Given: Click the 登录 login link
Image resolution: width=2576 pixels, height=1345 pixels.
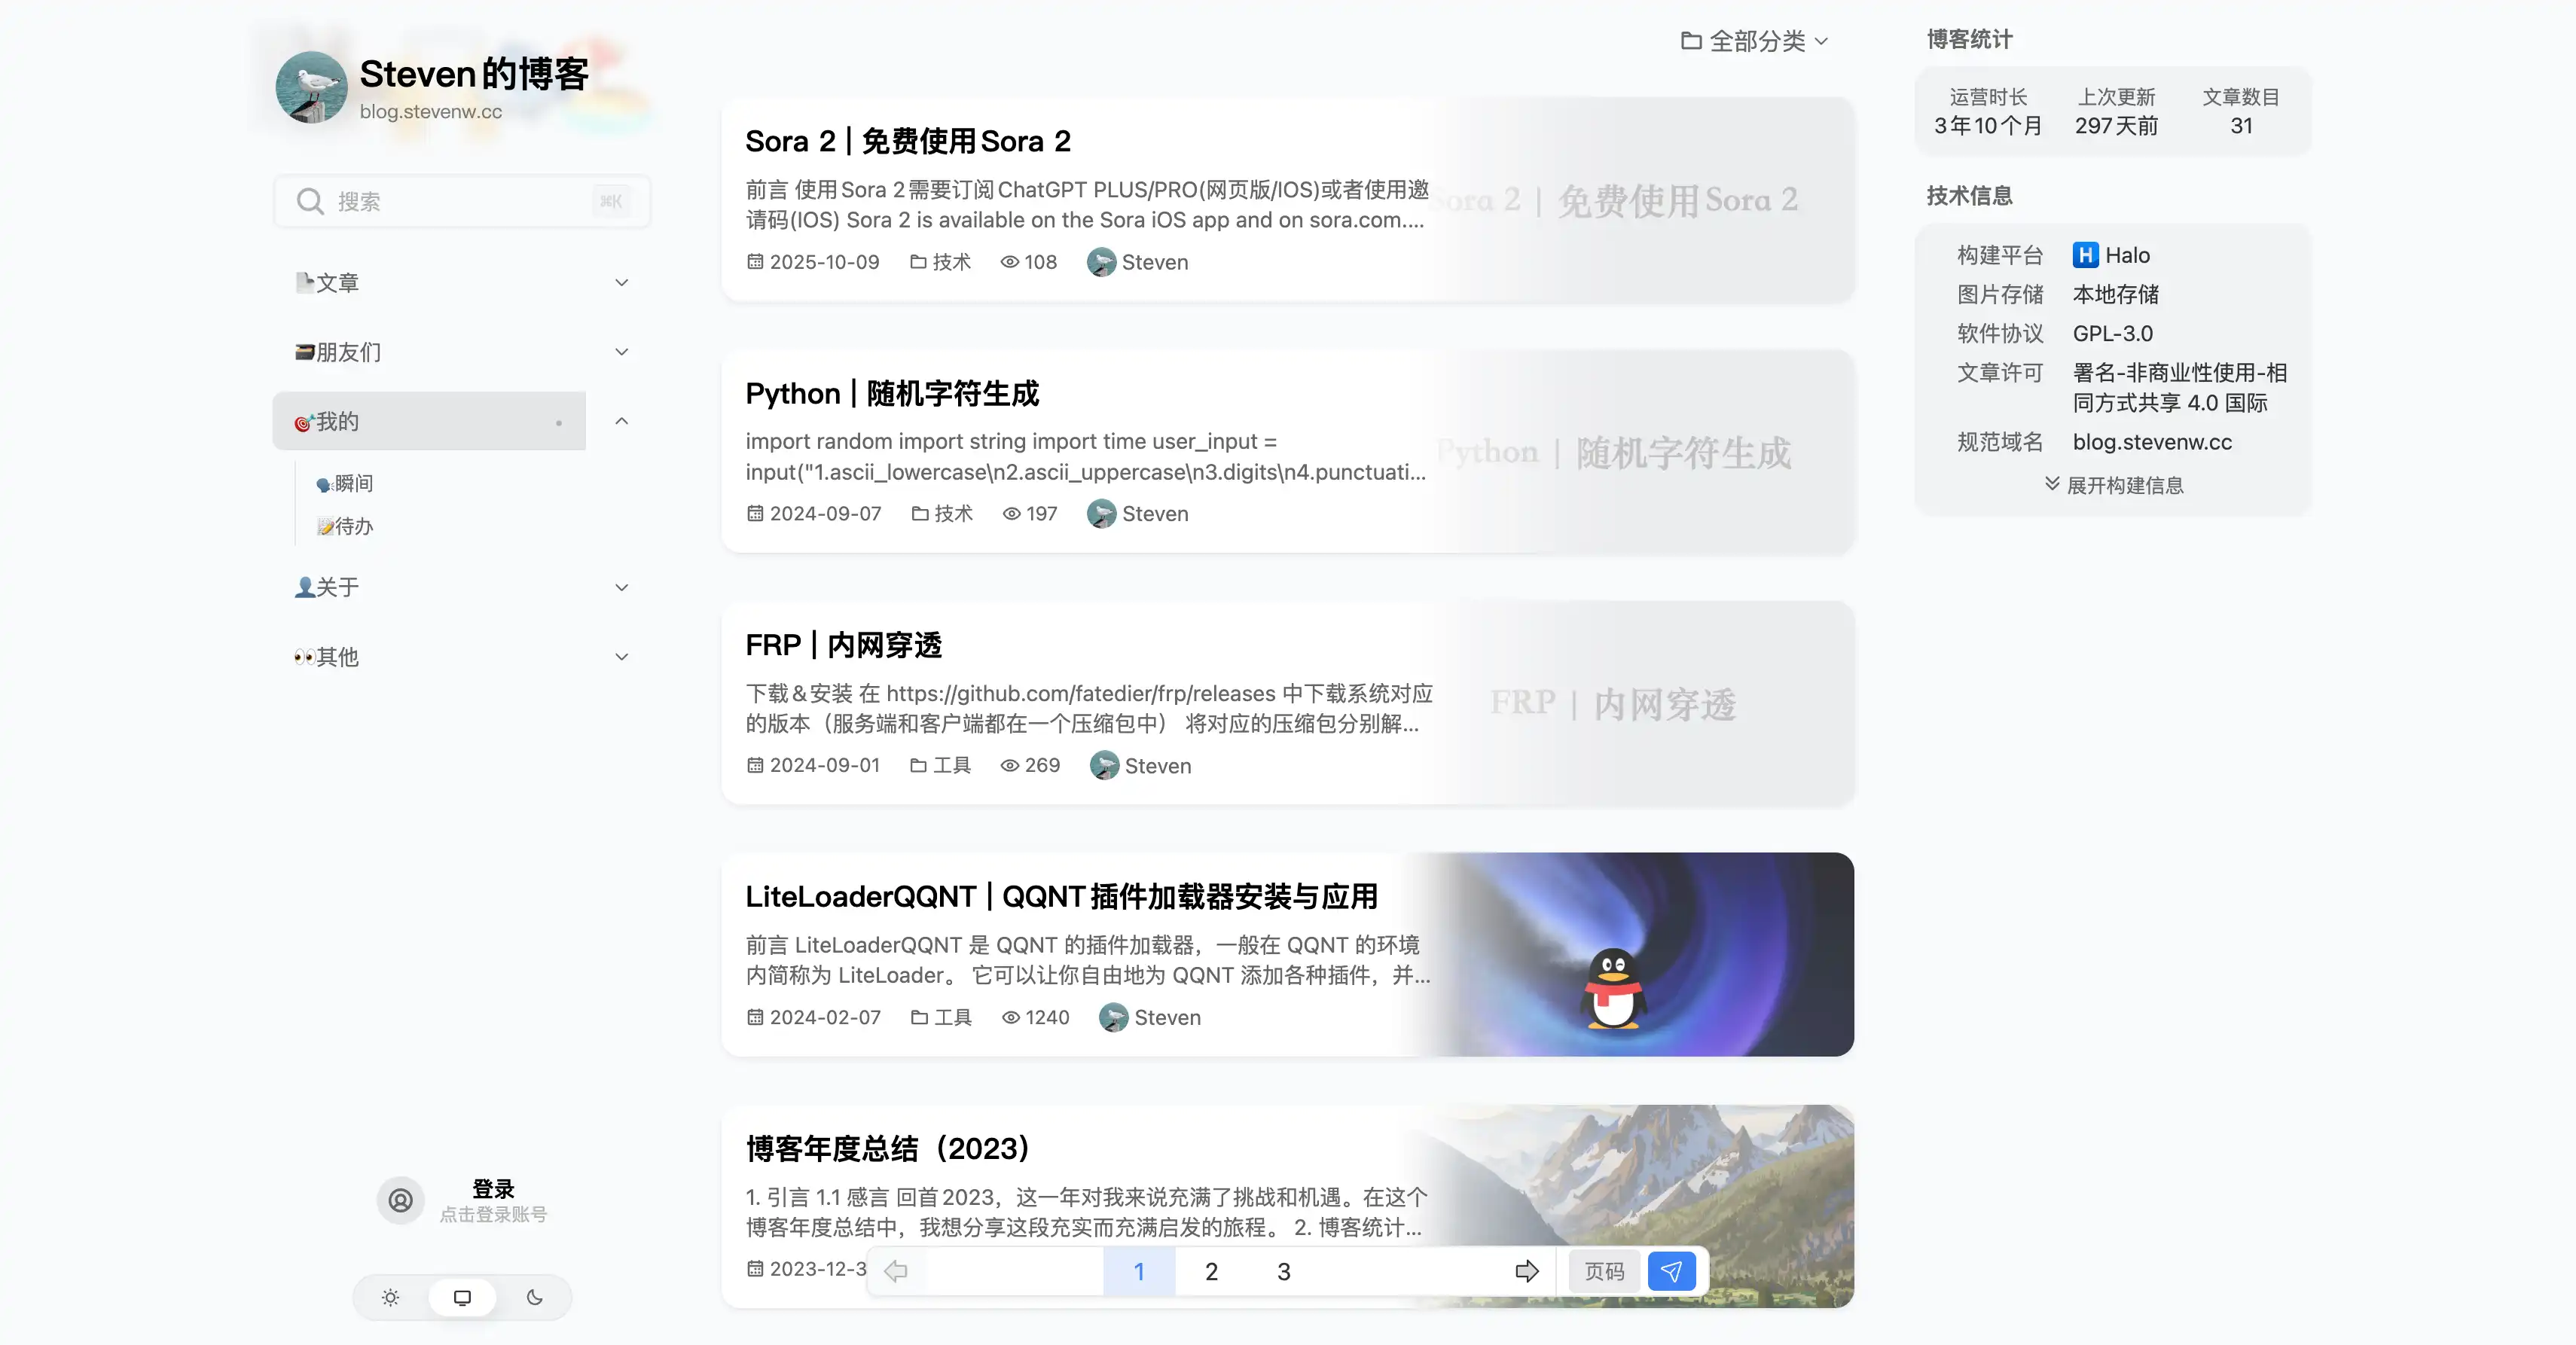Looking at the screenshot, I should (493, 1189).
